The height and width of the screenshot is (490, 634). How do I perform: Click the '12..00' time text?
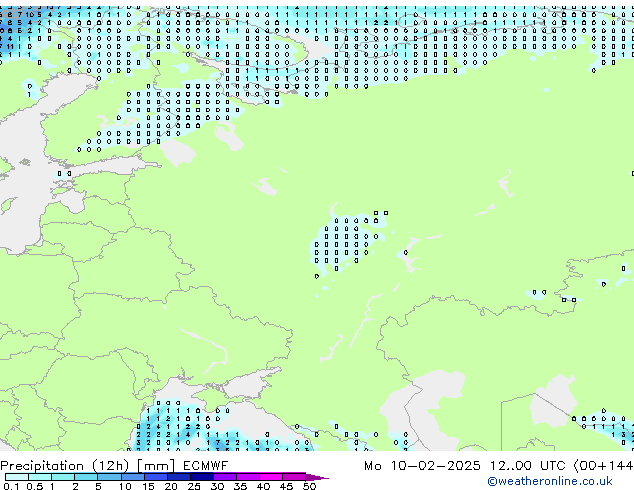(x=511, y=466)
